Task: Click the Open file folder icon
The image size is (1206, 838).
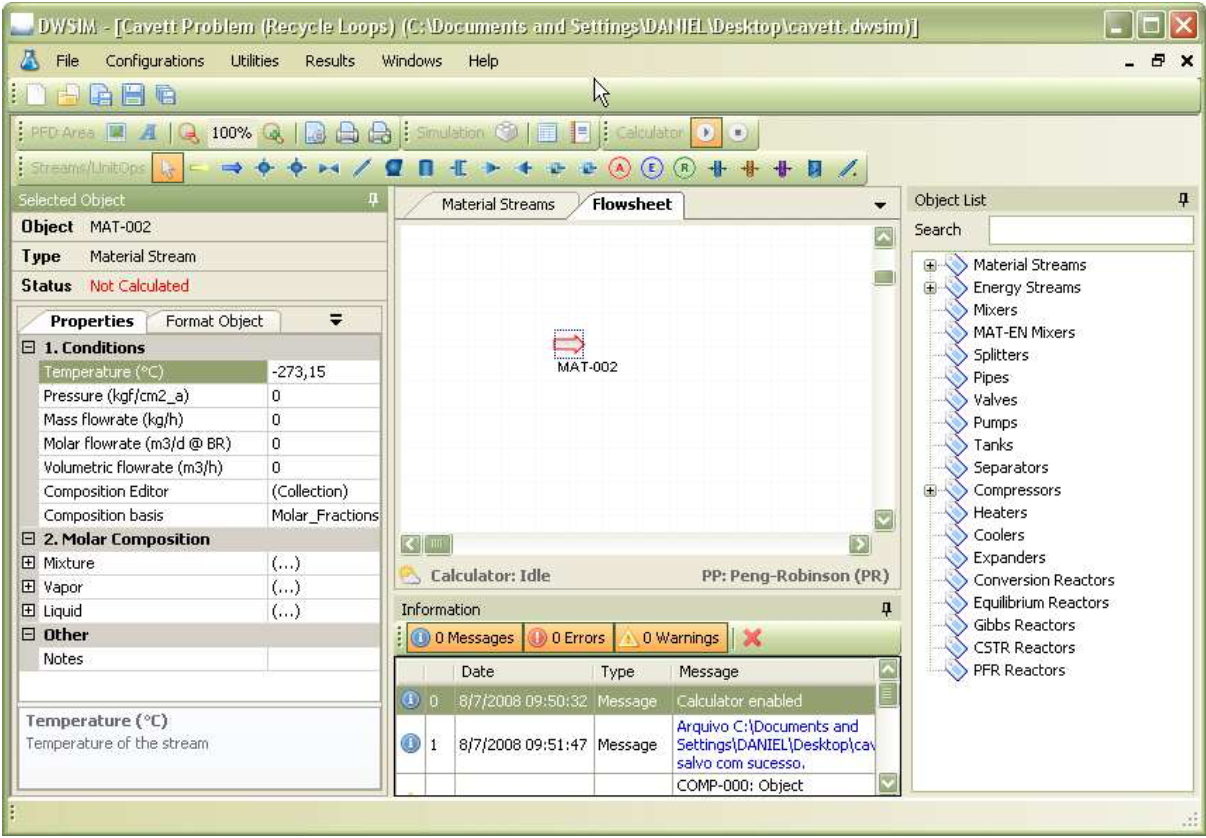Action: click(69, 96)
